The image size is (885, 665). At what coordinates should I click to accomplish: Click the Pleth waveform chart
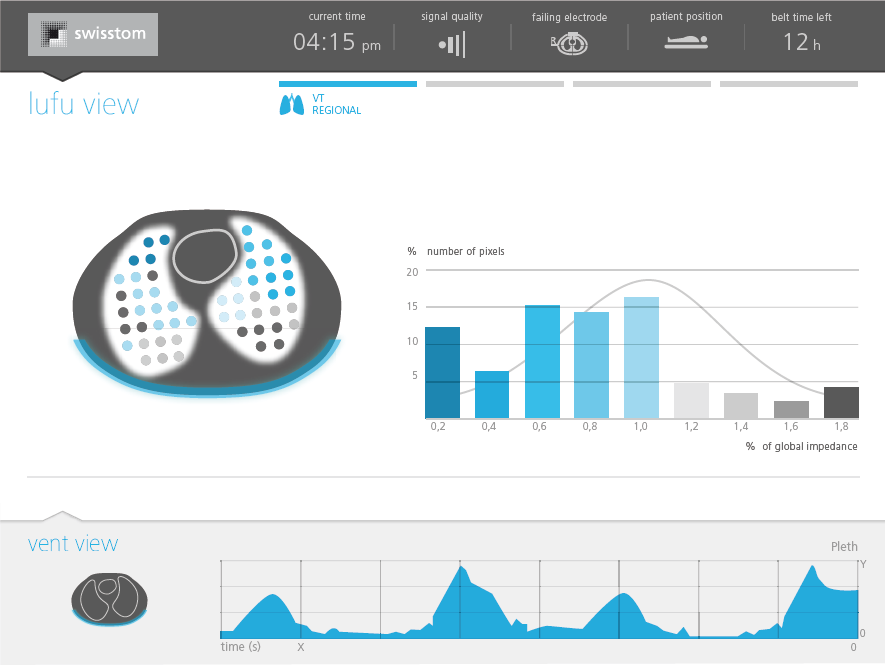point(540,600)
